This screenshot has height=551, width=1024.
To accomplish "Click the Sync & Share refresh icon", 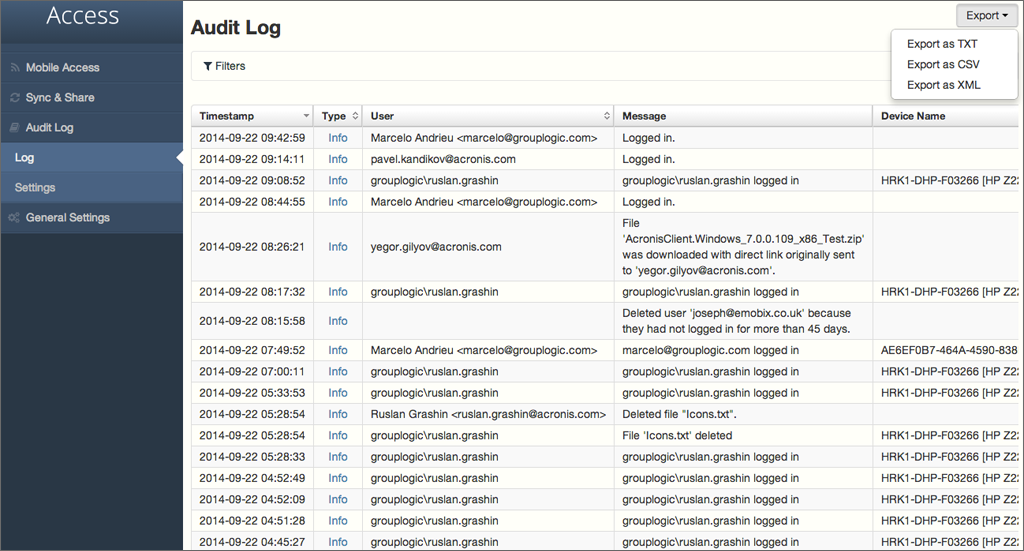I will pos(15,98).
